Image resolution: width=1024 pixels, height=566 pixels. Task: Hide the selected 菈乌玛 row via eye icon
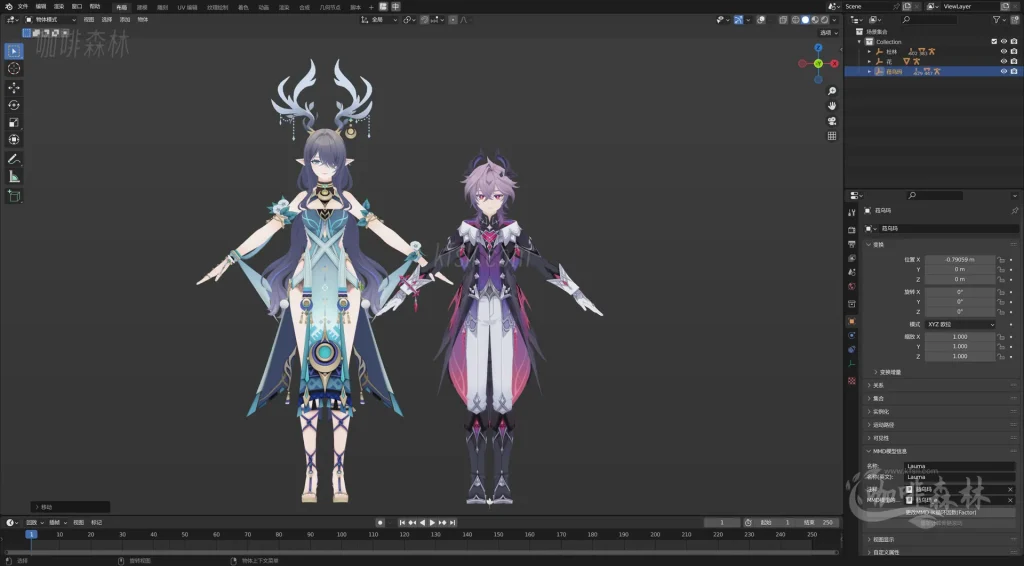coord(1004,71)
